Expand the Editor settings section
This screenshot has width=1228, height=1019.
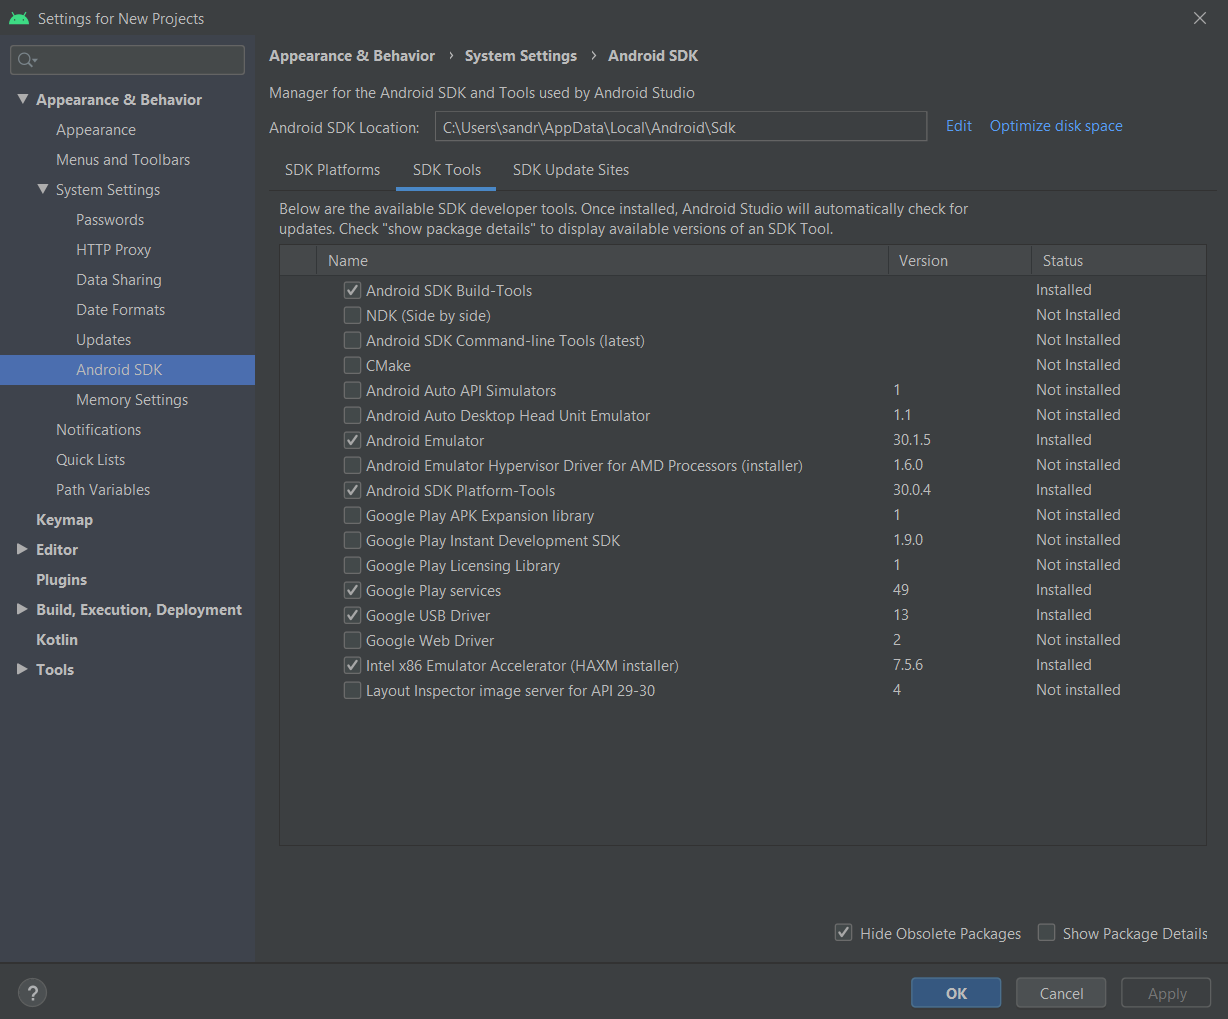pyautogui.click(x=21, y=549)
